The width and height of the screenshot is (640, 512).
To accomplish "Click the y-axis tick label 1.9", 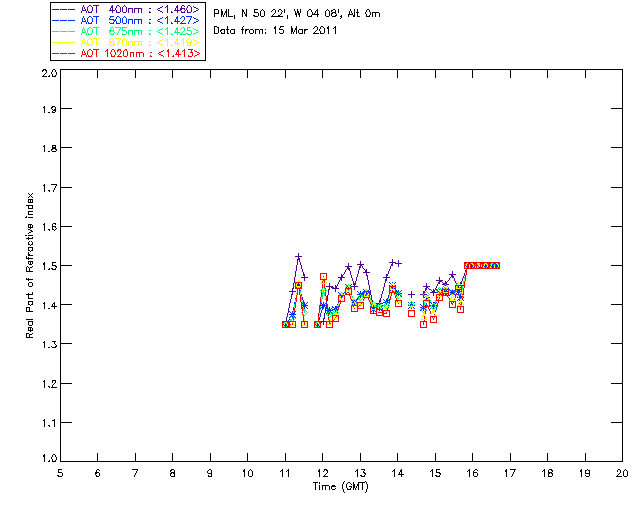I will (49, 109).
